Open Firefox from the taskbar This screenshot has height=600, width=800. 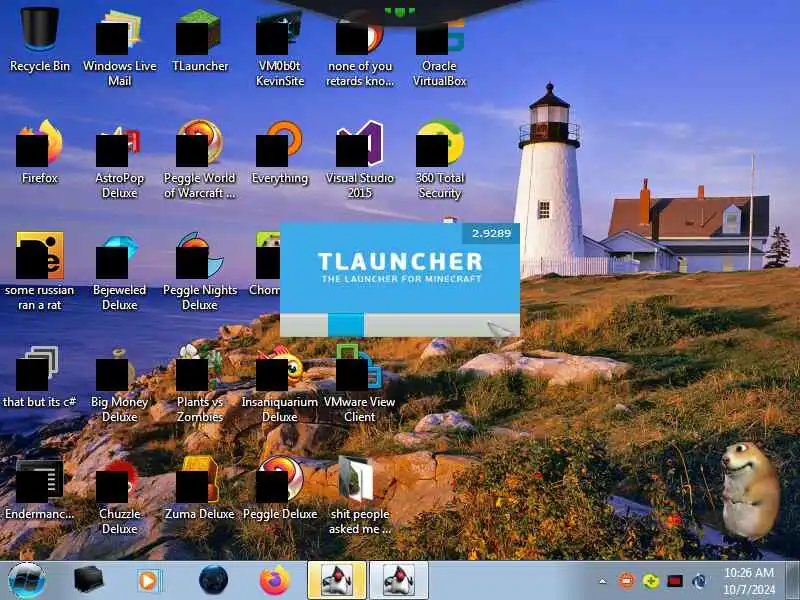(x=274, y=580)
